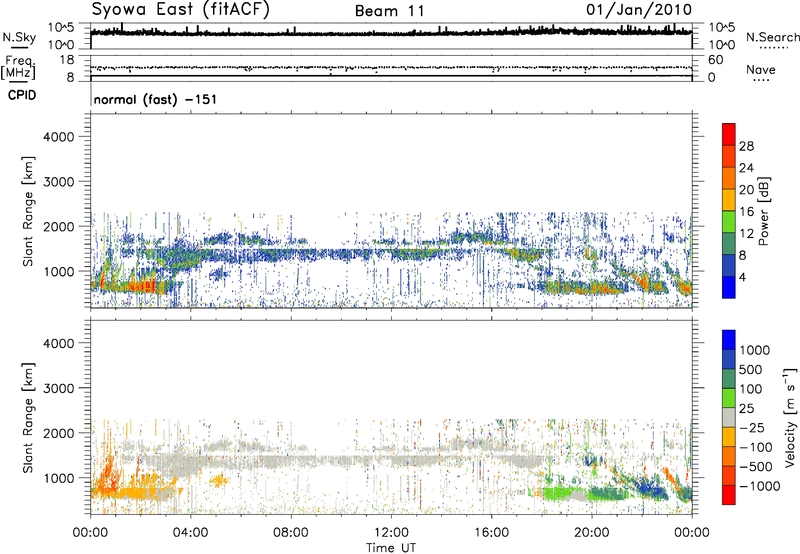This screenshot has height=554, width=800.
Task: Click the '-500' value on Velocity colorbar
Action: point(755,467)
